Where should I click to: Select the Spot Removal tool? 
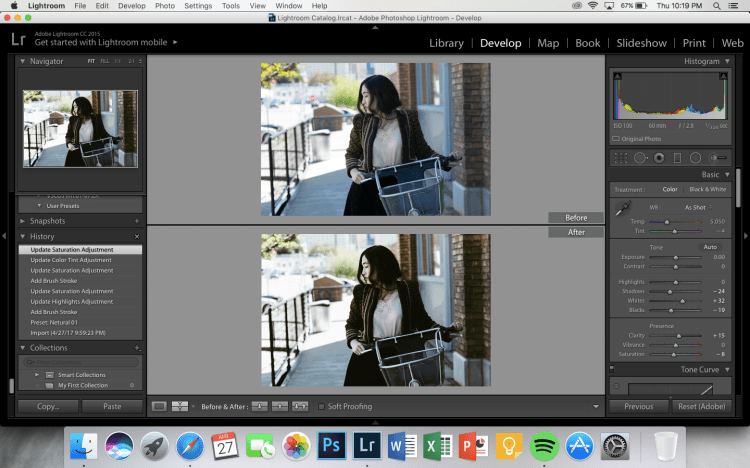point(640,158)
